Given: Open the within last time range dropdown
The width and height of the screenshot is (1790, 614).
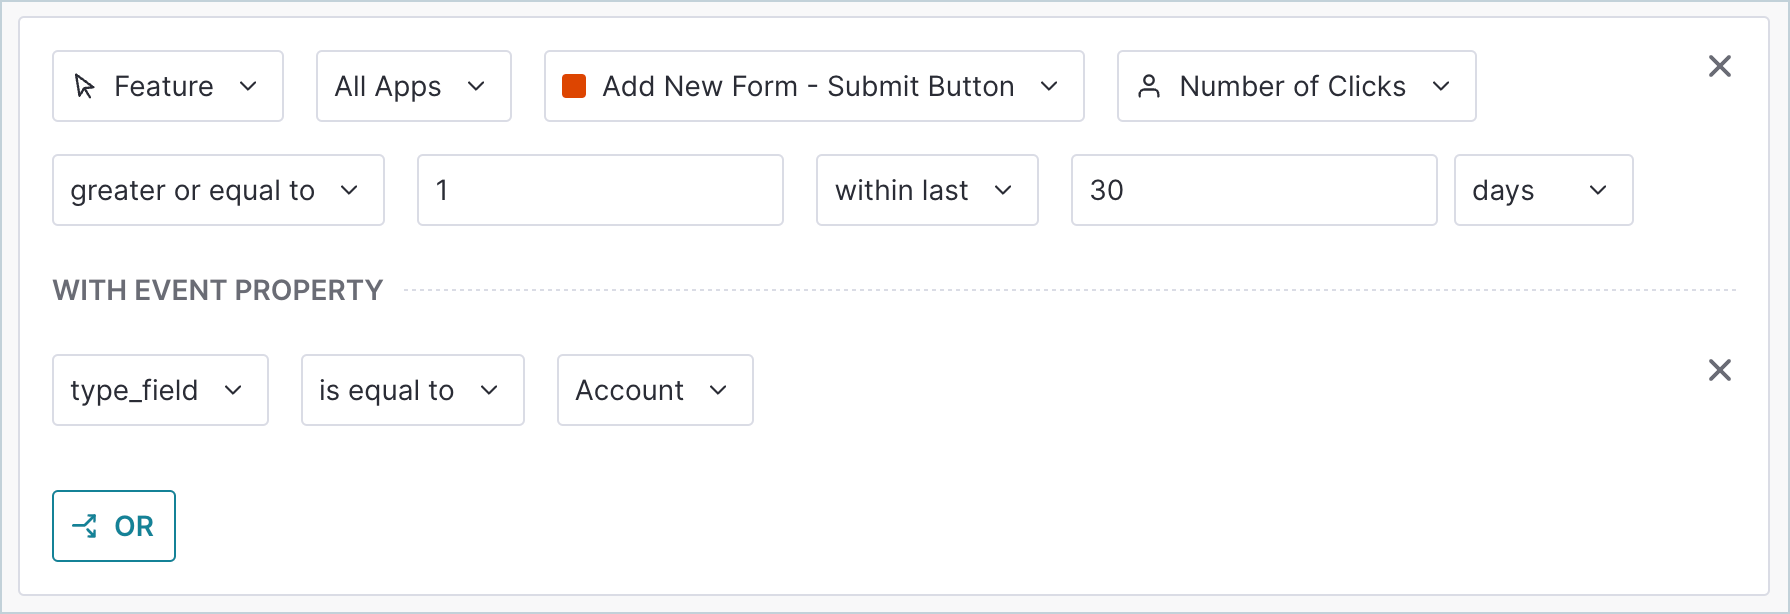Looking at the screenshot, I should point(927,190).
